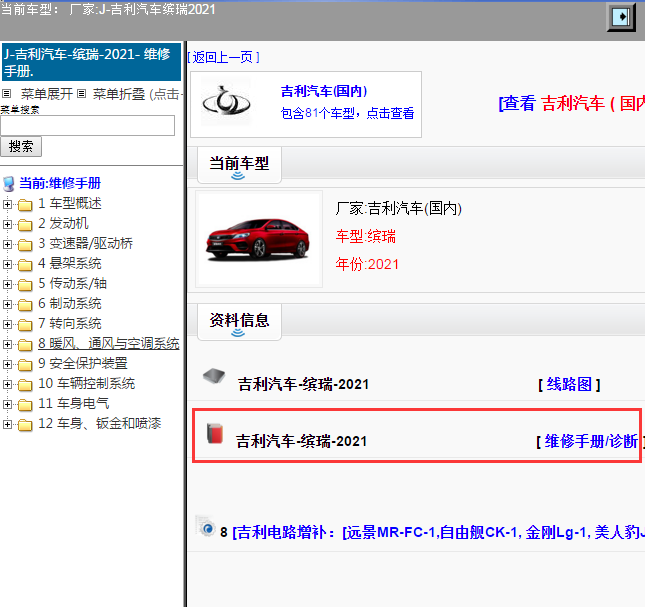Screen dimensions: 645x607
Task: Click the menu expand icon 菜单展开
Action: point(6,94)
